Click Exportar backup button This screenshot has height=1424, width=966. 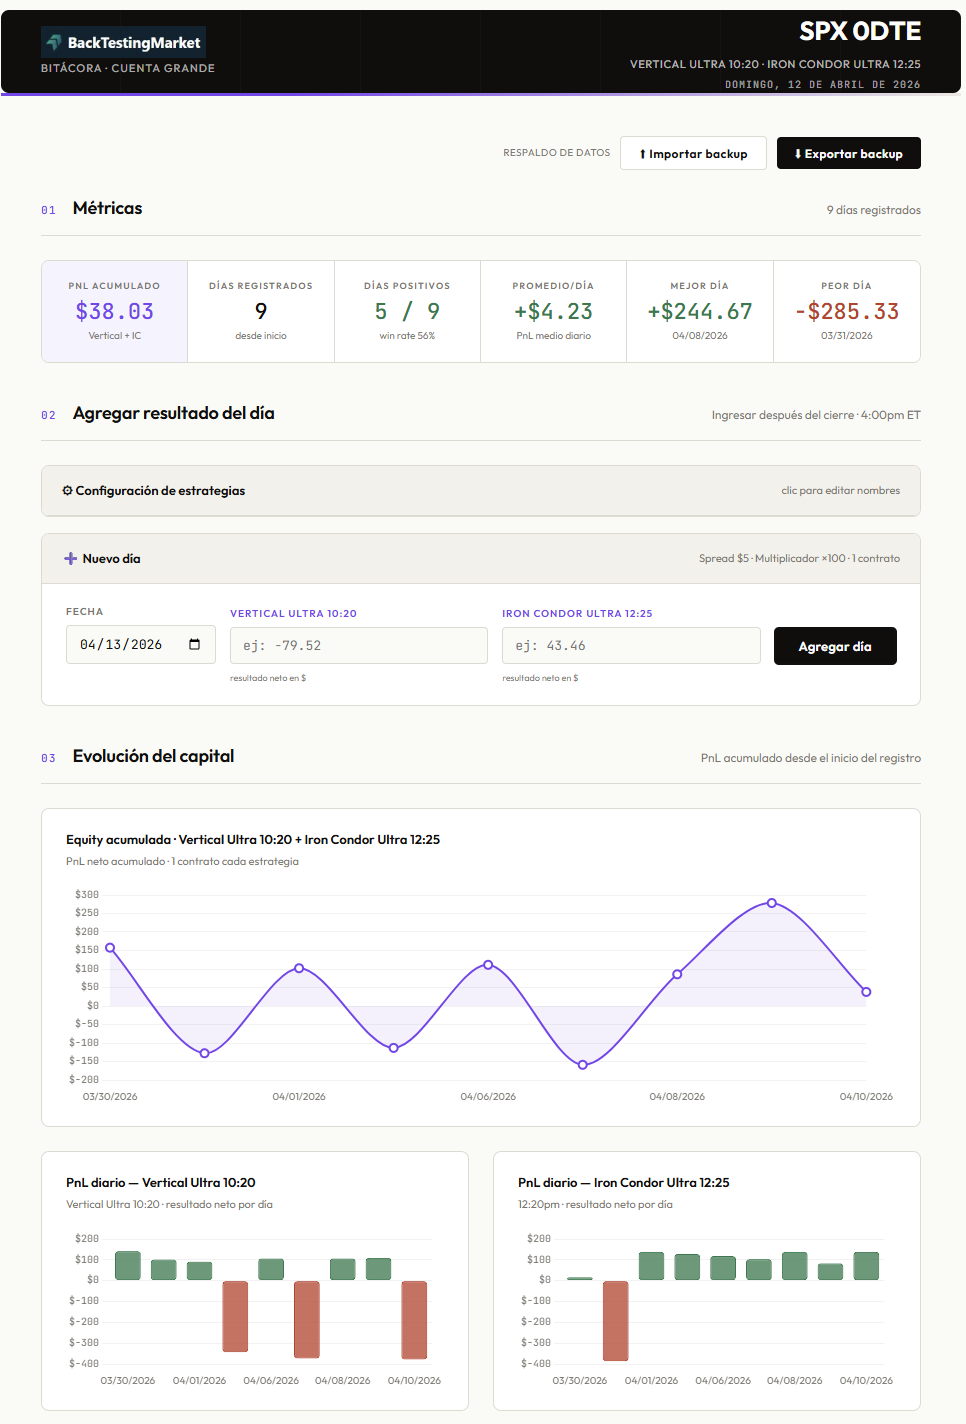(848, 153)
